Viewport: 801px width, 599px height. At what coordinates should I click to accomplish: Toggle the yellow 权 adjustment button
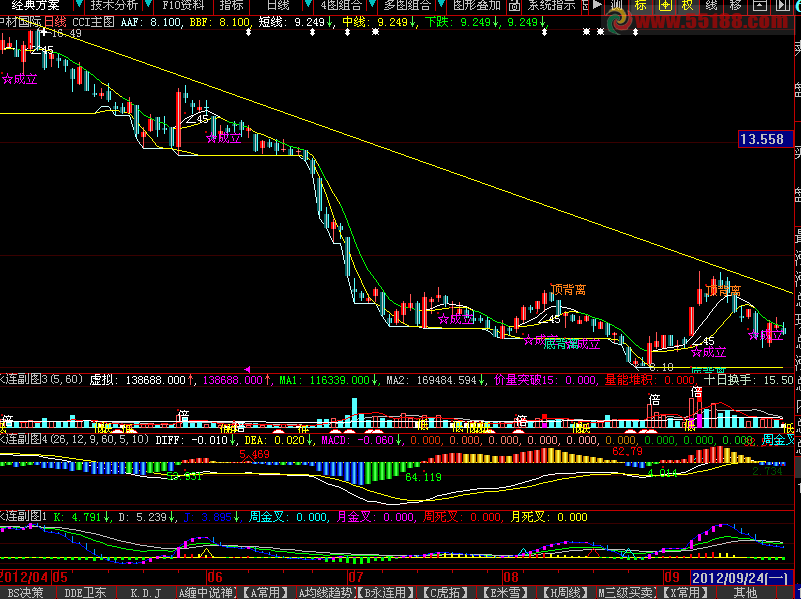[x=688, y=6]
